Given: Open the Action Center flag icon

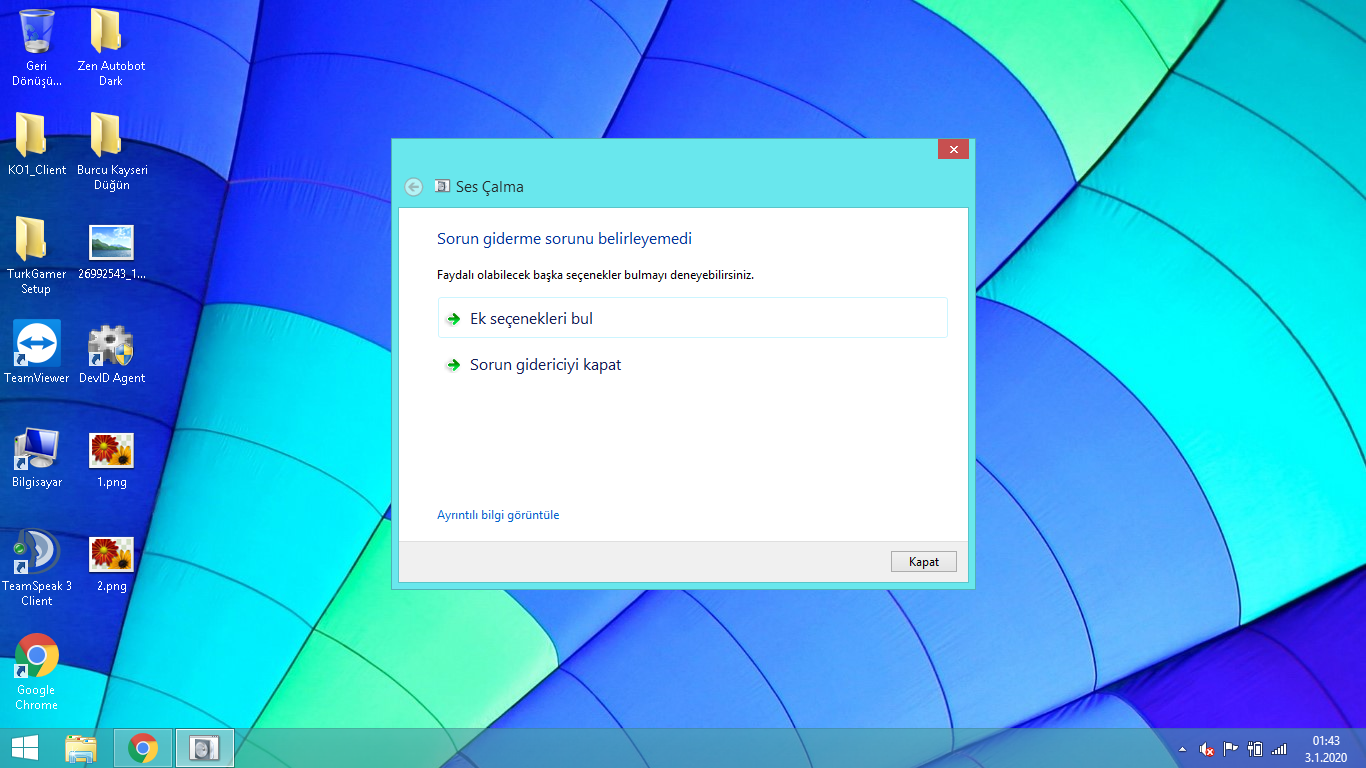Looking at the screenshot, I should coord(1231,749).
